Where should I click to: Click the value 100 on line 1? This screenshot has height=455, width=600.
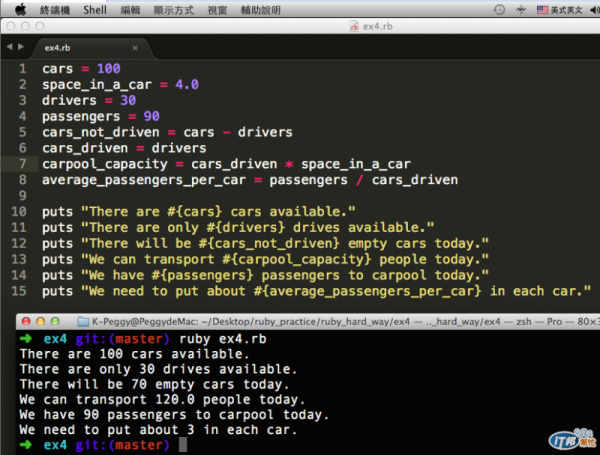(x=109, y=68)
